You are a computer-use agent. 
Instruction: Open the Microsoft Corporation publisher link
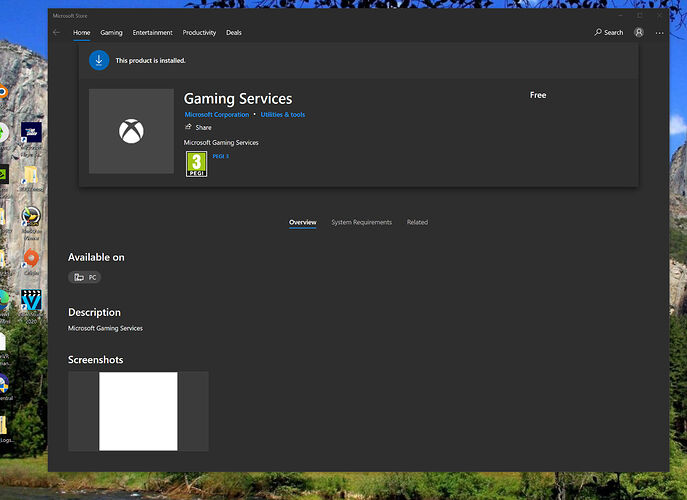(x=217, y=115)
